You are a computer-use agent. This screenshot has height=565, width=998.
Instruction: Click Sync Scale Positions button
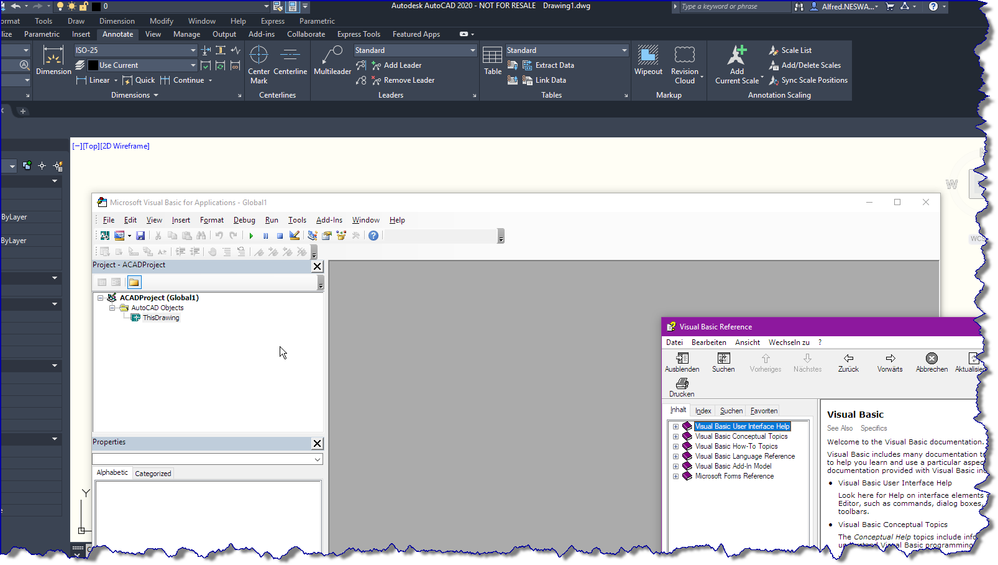tap(808, 80)
